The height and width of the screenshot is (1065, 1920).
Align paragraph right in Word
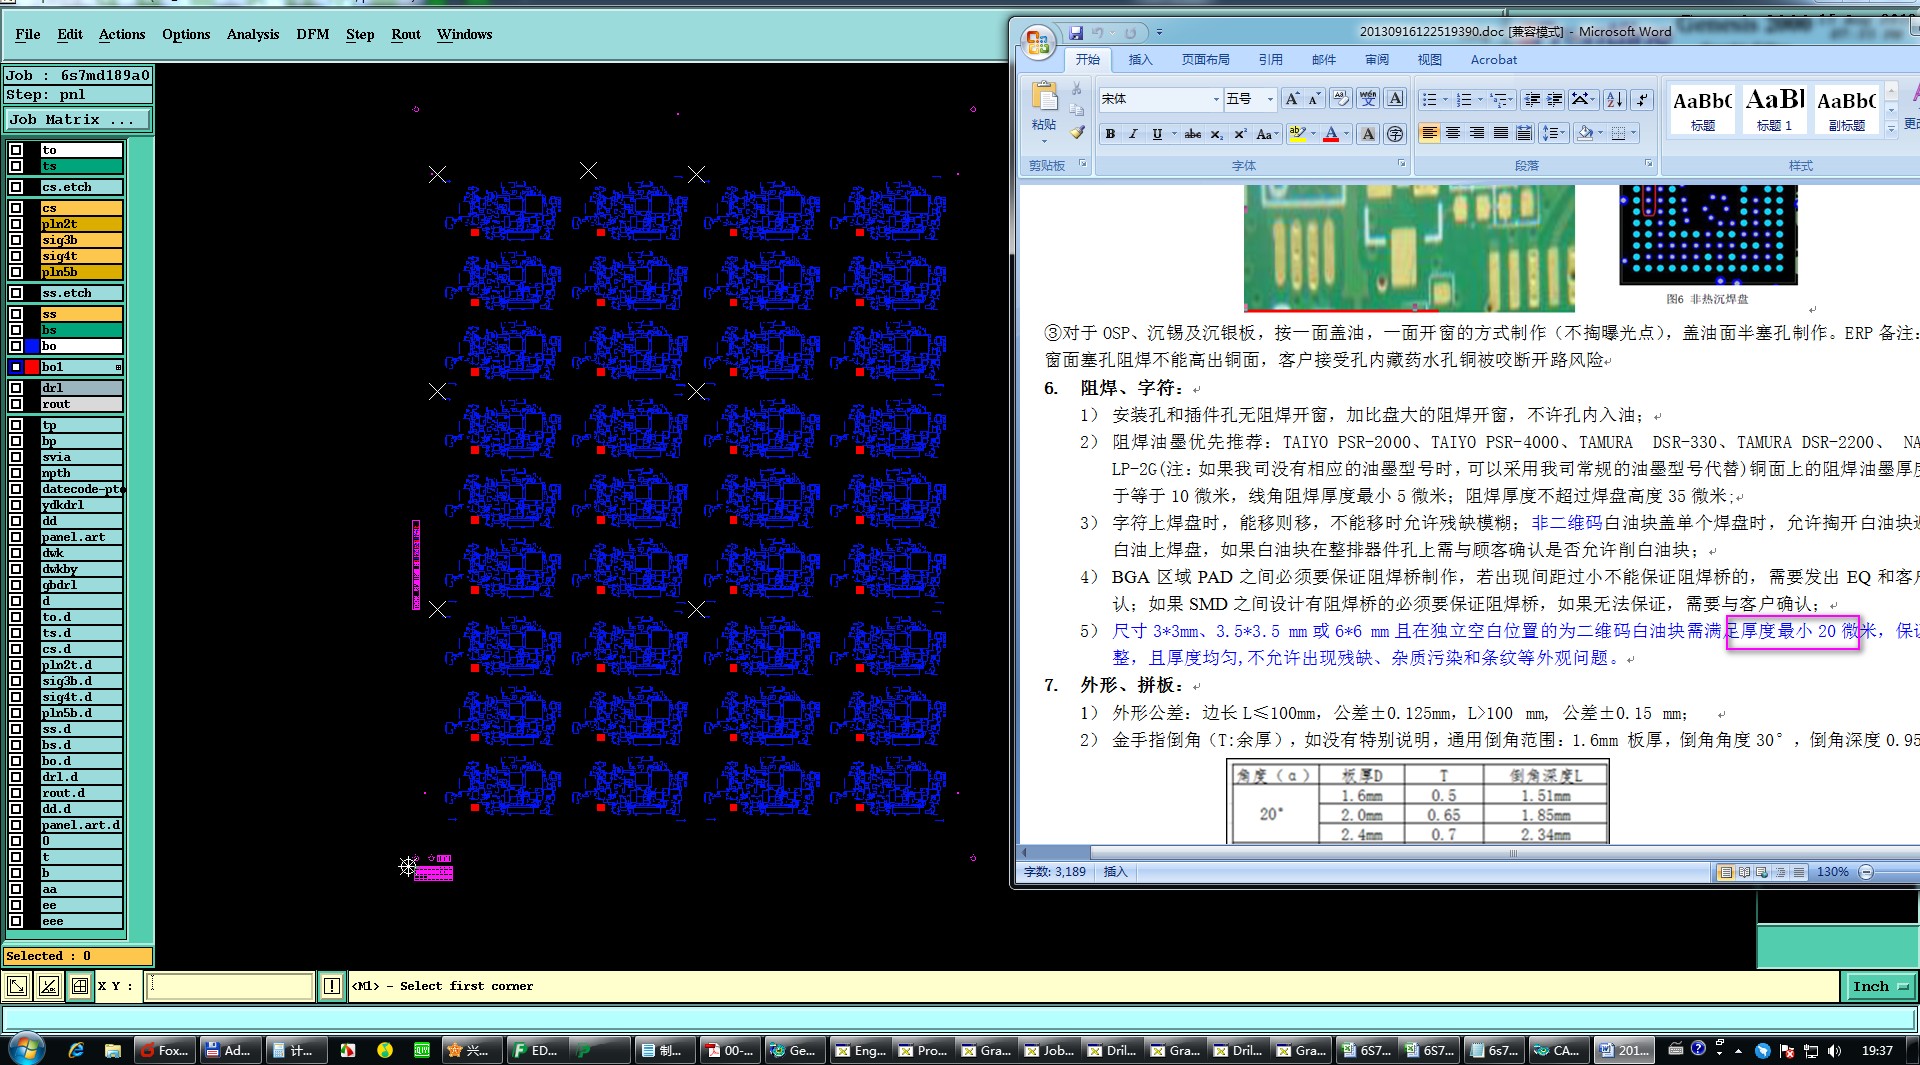coord(1477,133)
